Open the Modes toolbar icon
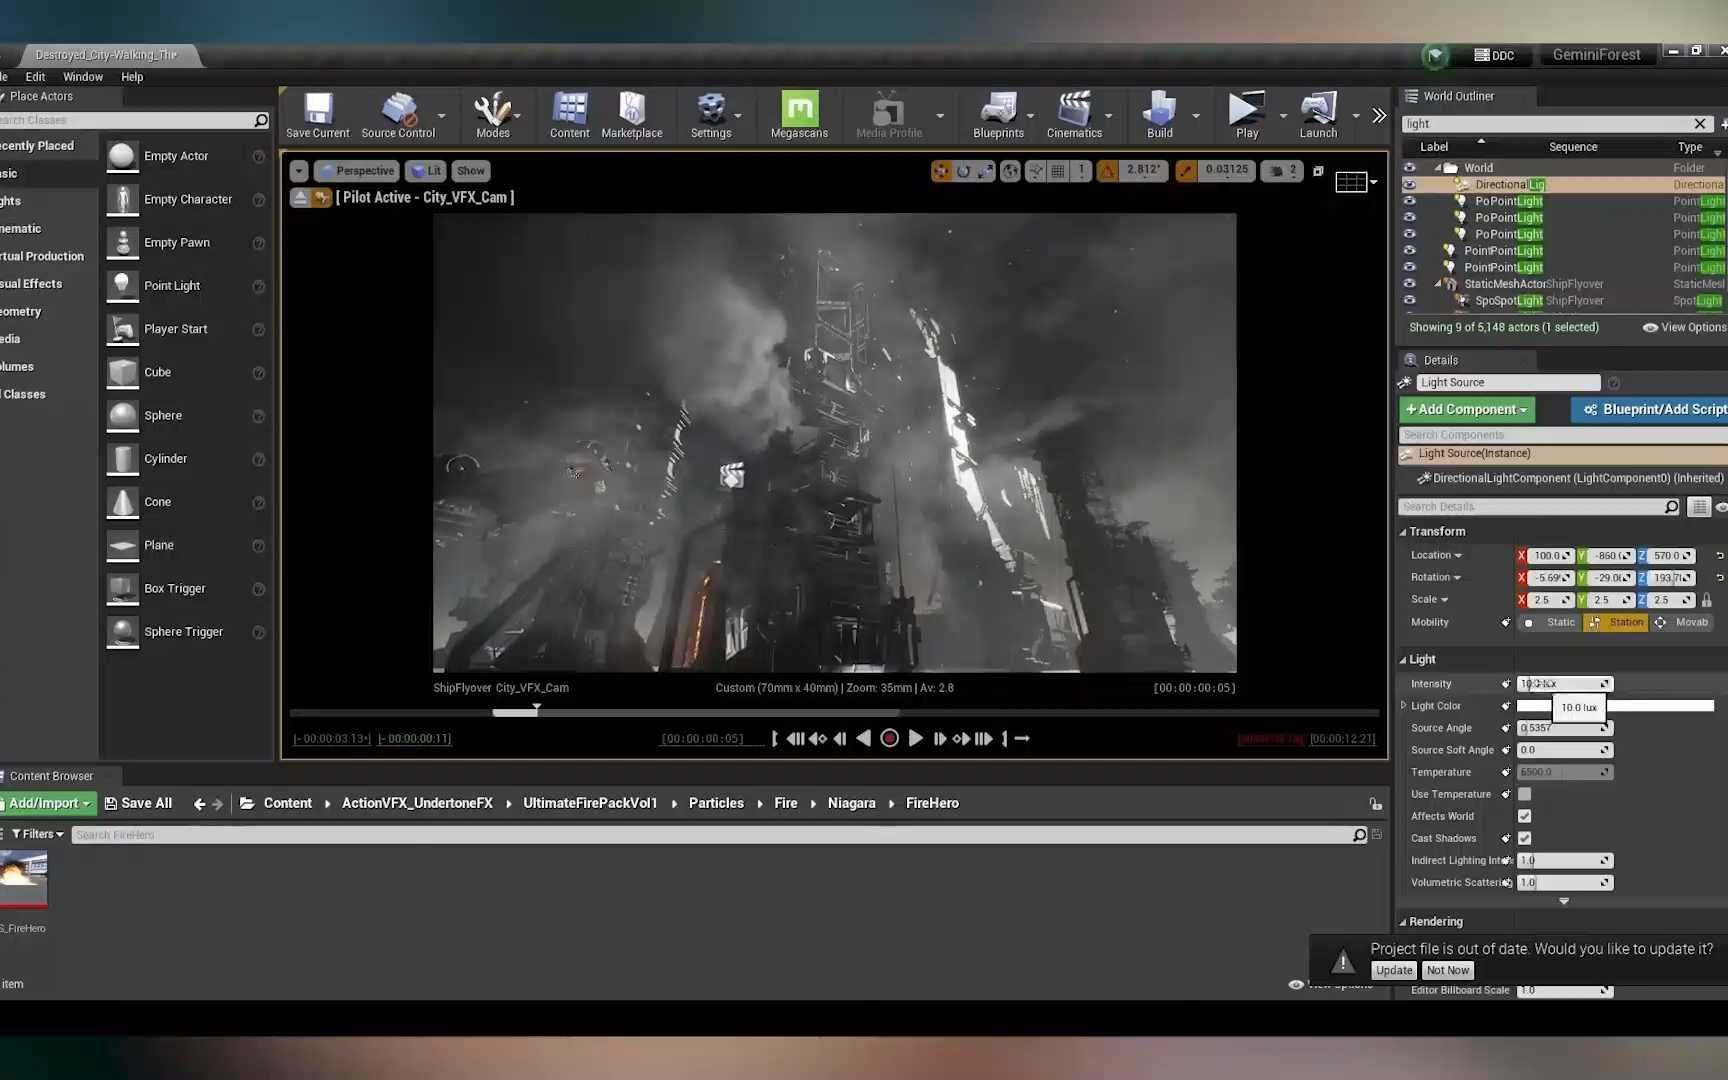 click(x=492, y=115)
